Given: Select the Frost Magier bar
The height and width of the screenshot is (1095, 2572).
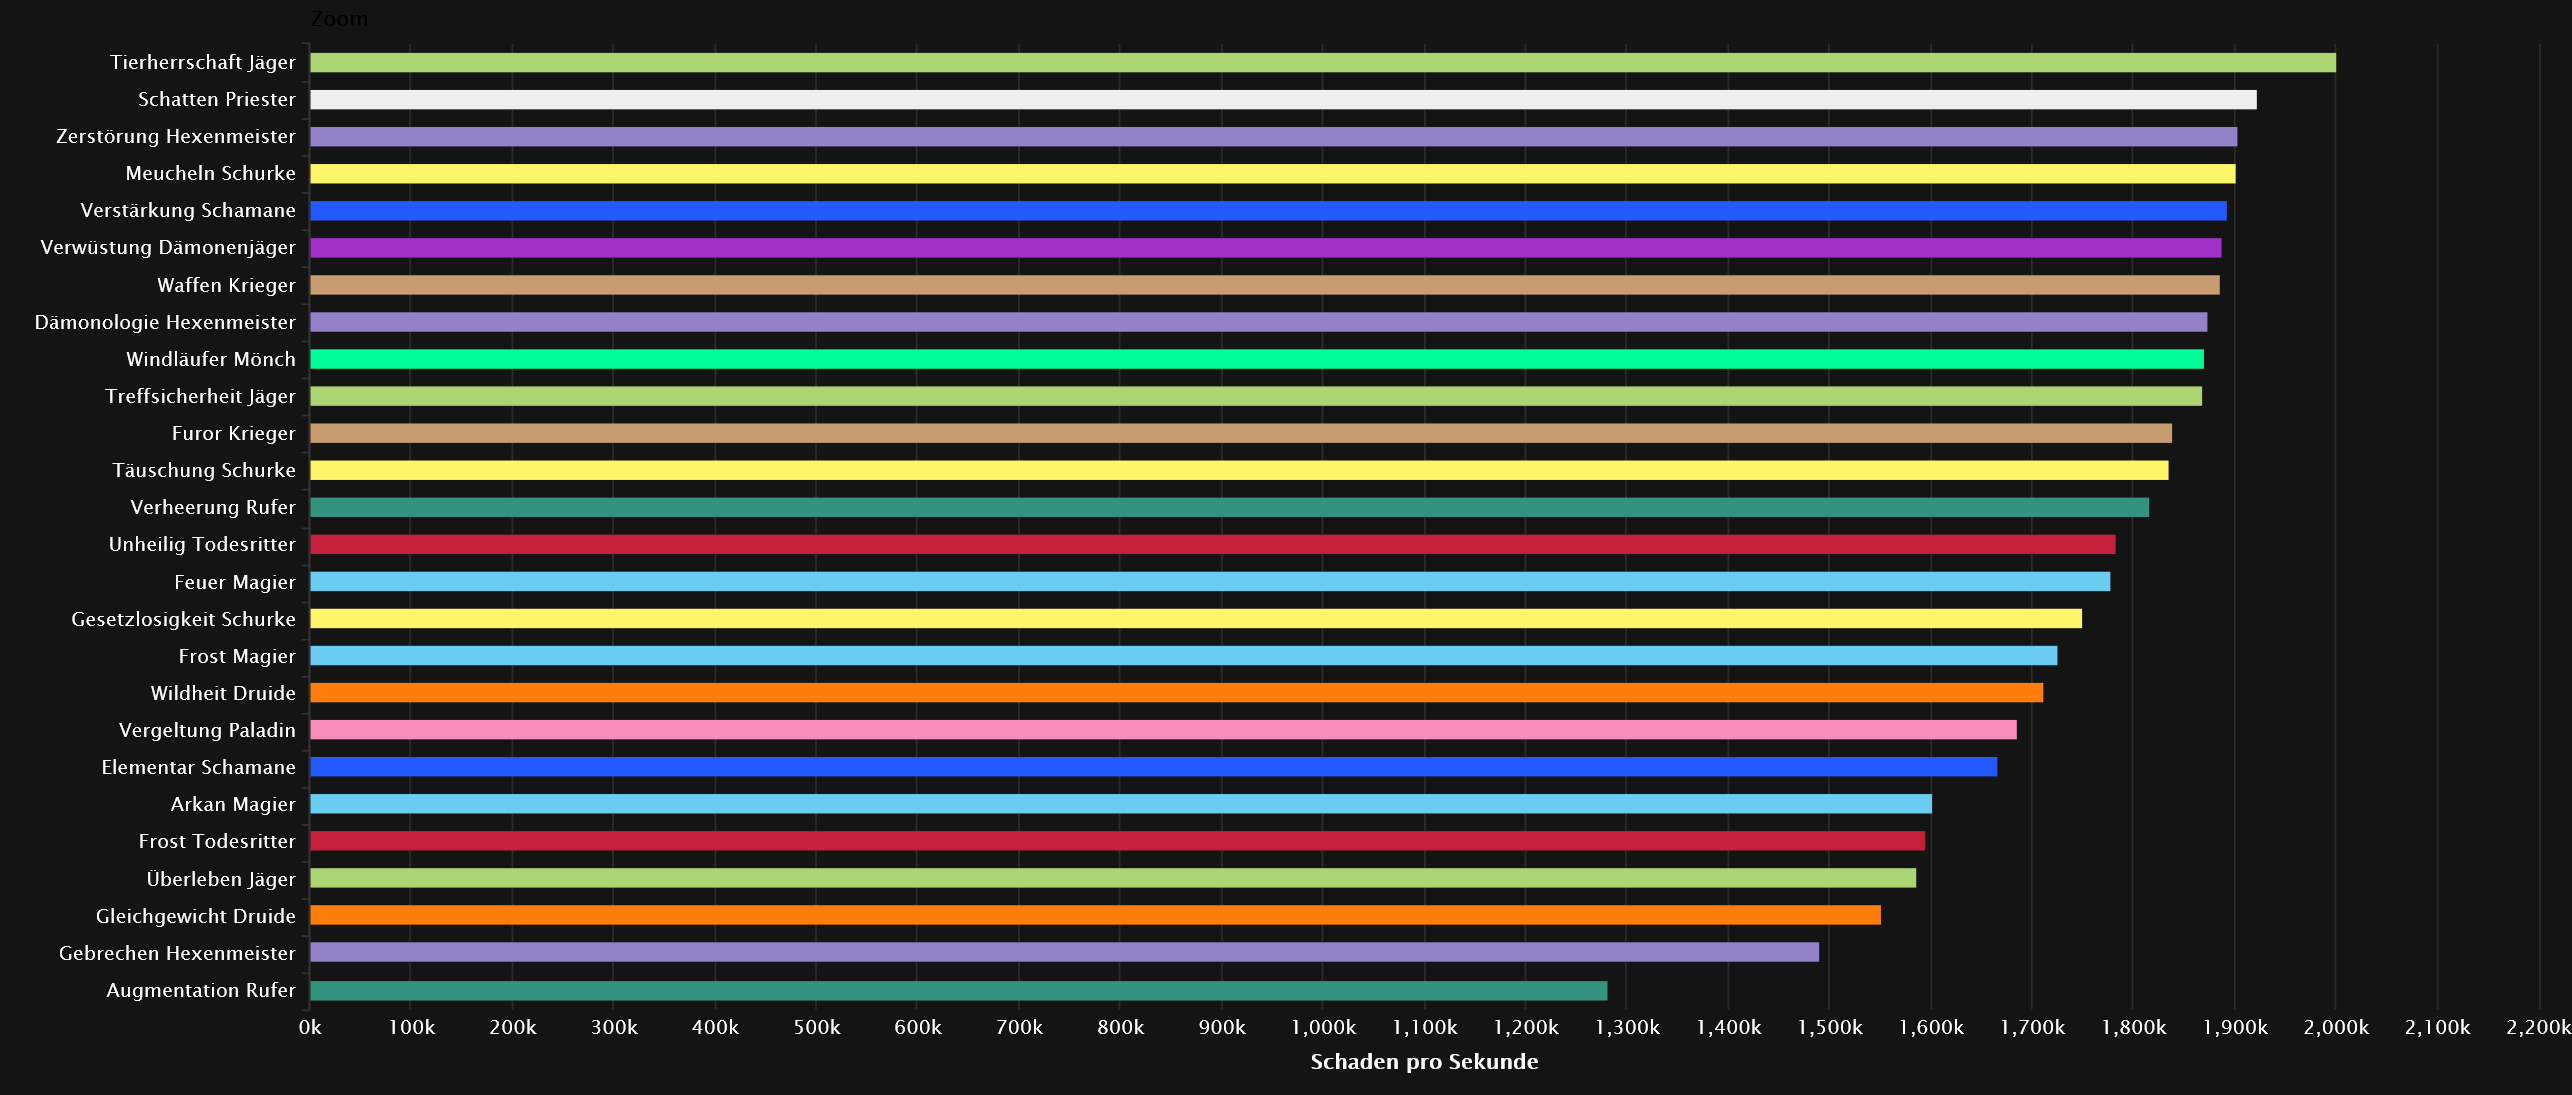Looking at the screenshot, I should tap(1184, 655).
